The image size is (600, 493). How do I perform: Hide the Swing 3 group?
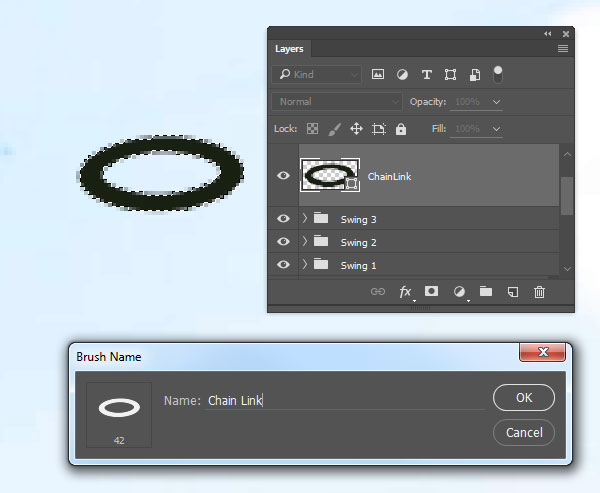(283, 218)
